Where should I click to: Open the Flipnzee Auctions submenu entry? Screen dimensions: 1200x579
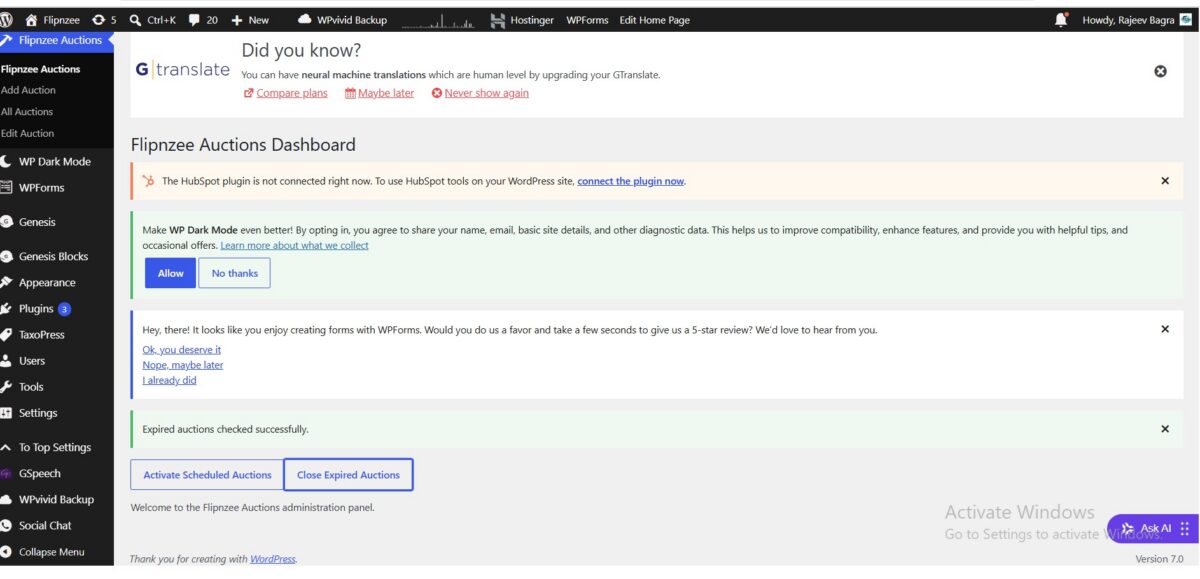pos(41,69)
